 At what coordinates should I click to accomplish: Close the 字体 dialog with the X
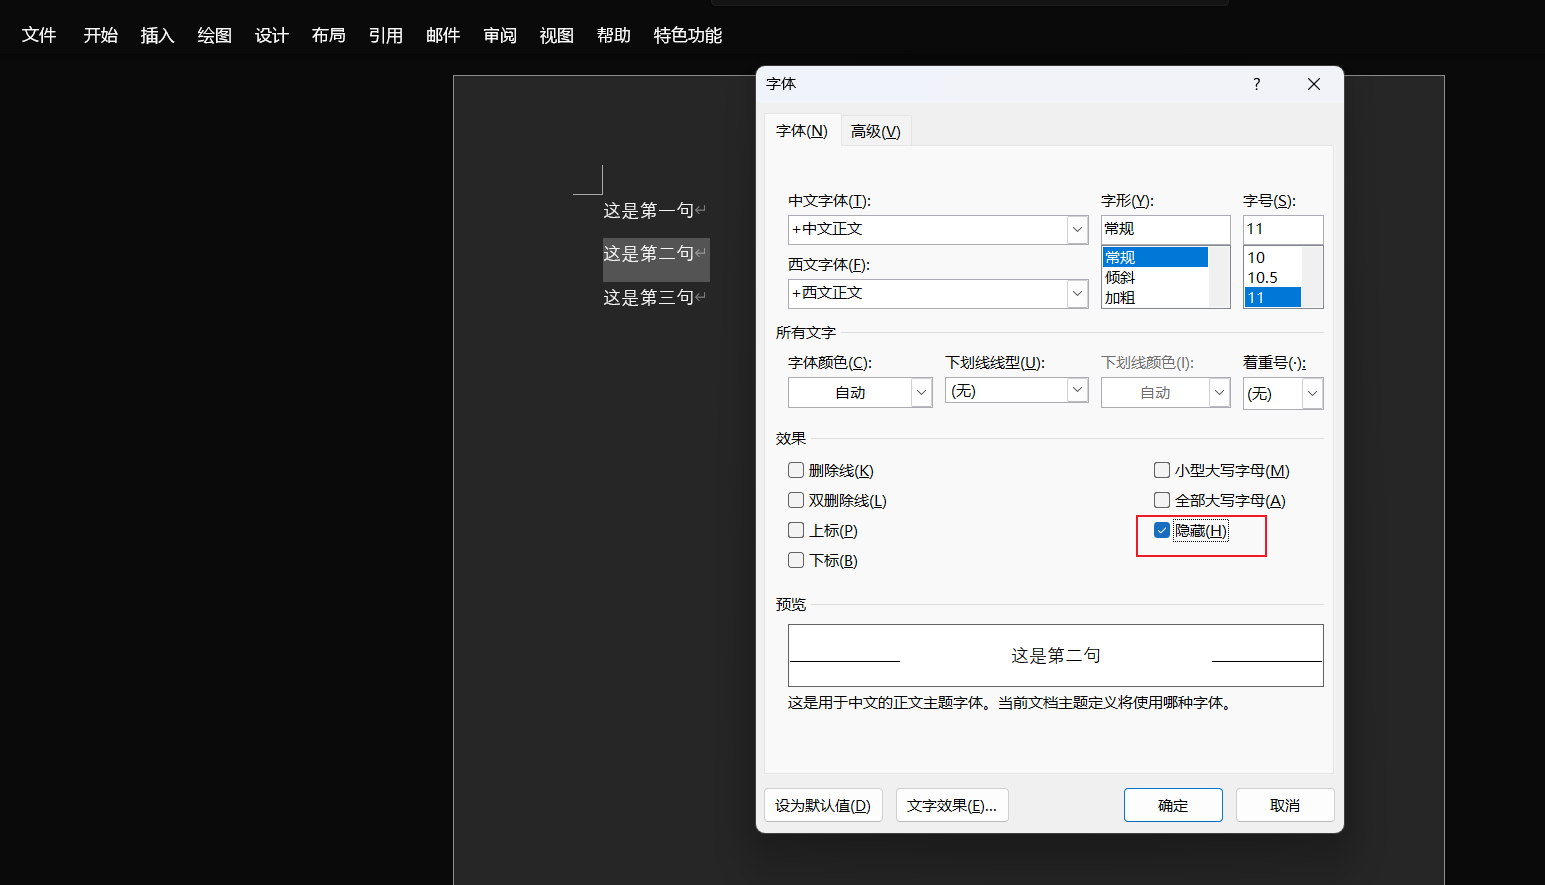click(x=1314, y=84)
